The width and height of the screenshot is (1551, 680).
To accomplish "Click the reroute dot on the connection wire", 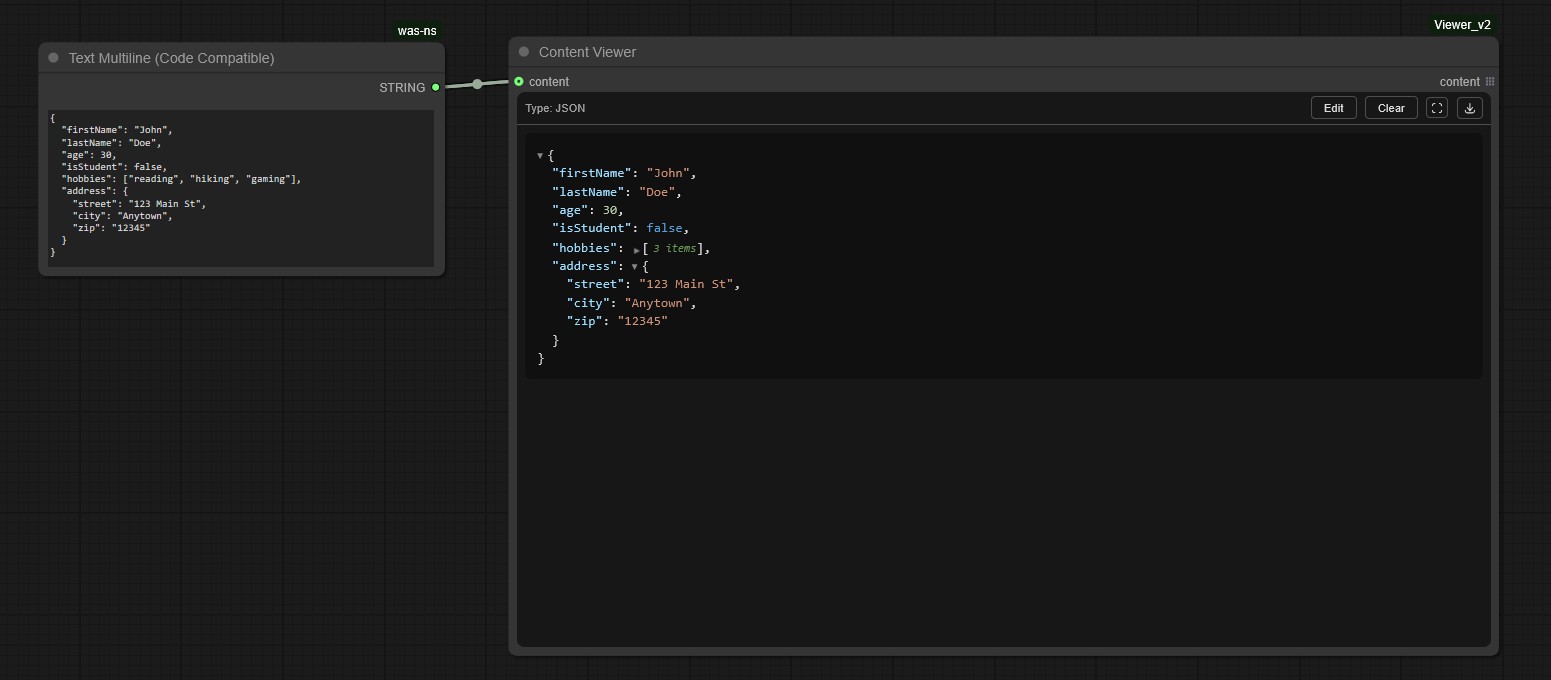I will click(x=477, y=84).
